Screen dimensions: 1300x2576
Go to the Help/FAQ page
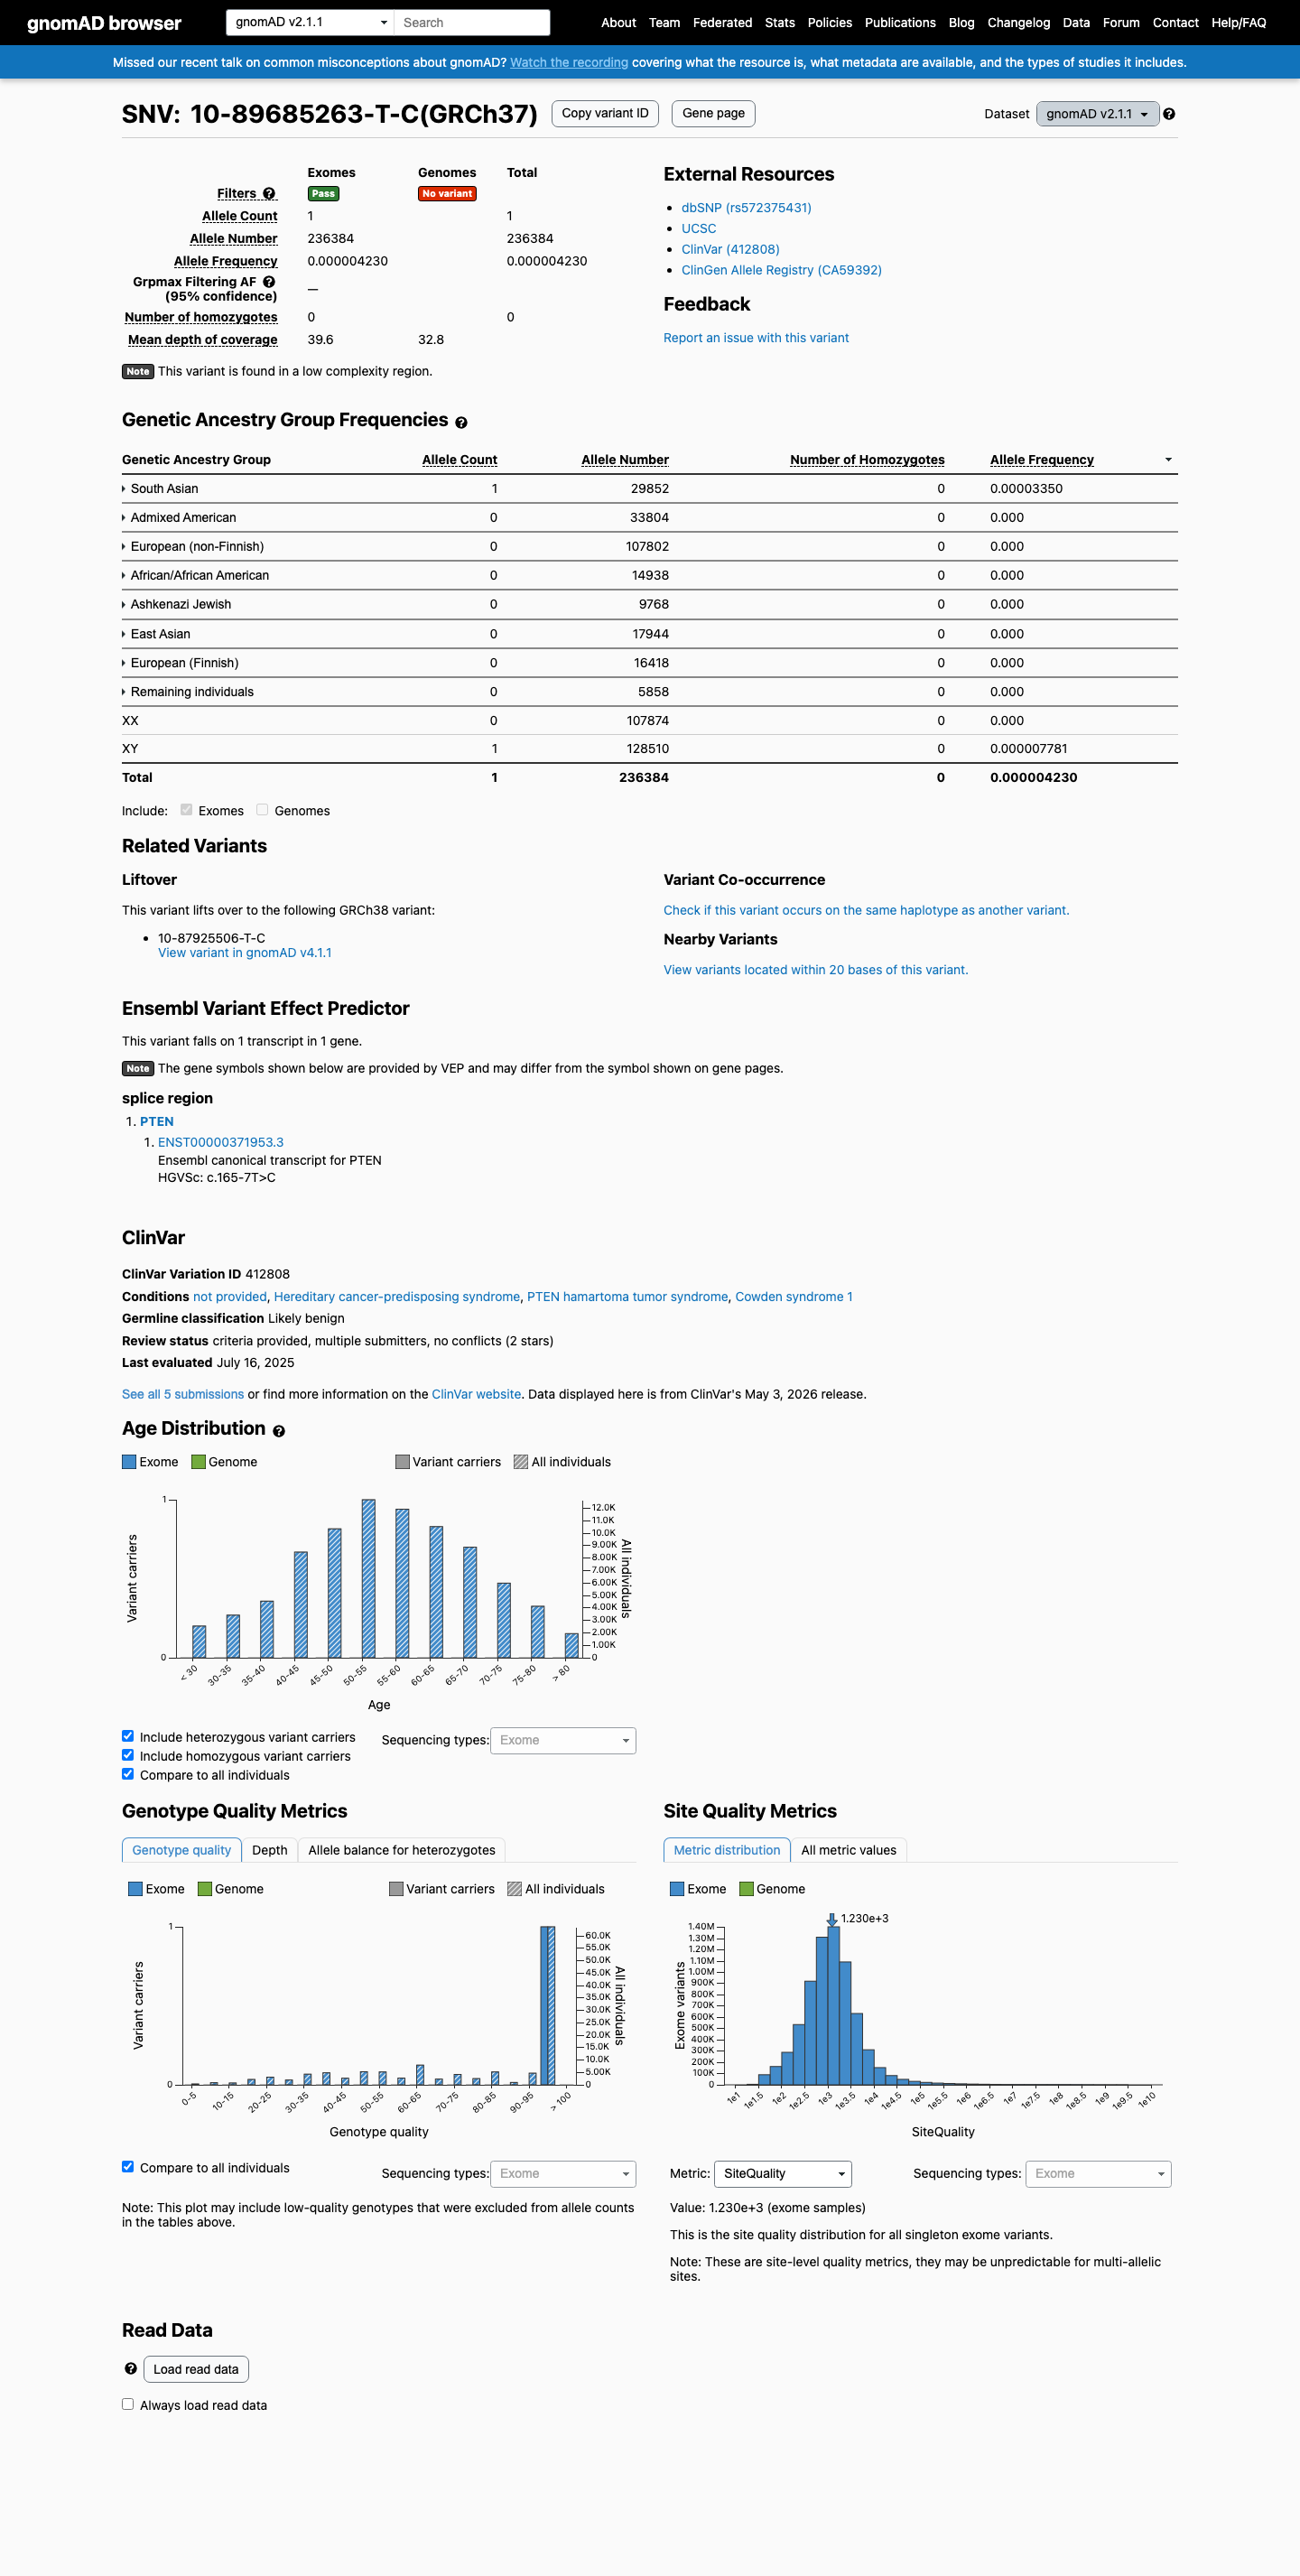click(x=1238, y=23)
